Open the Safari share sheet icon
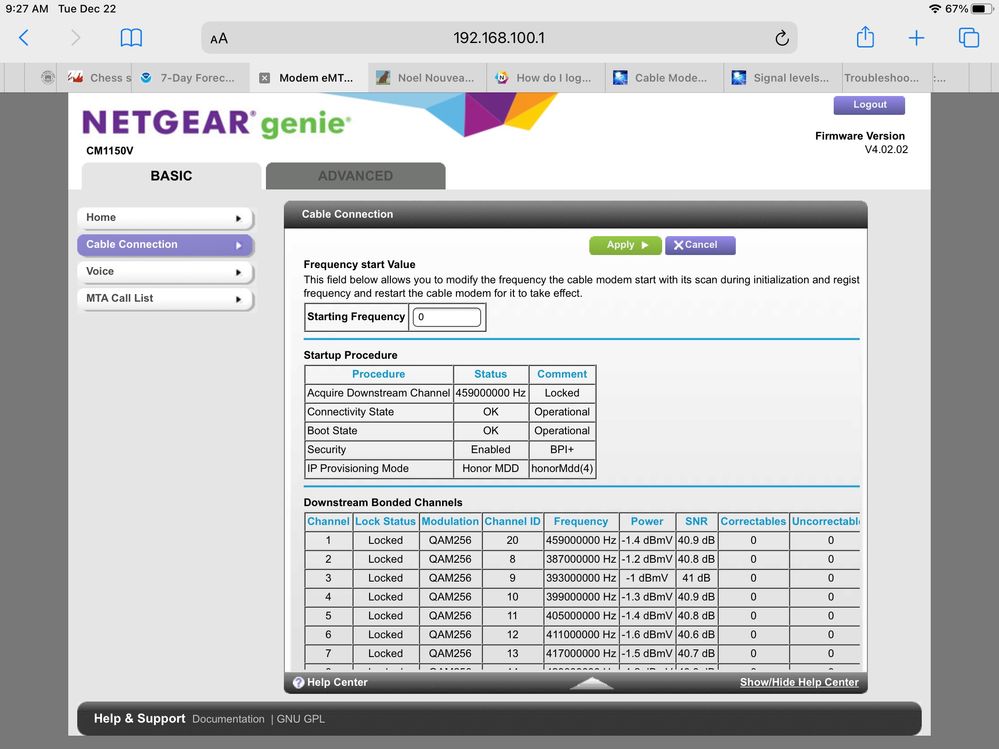This screenshot has height=749, width=999. click(x=865, y=38)
